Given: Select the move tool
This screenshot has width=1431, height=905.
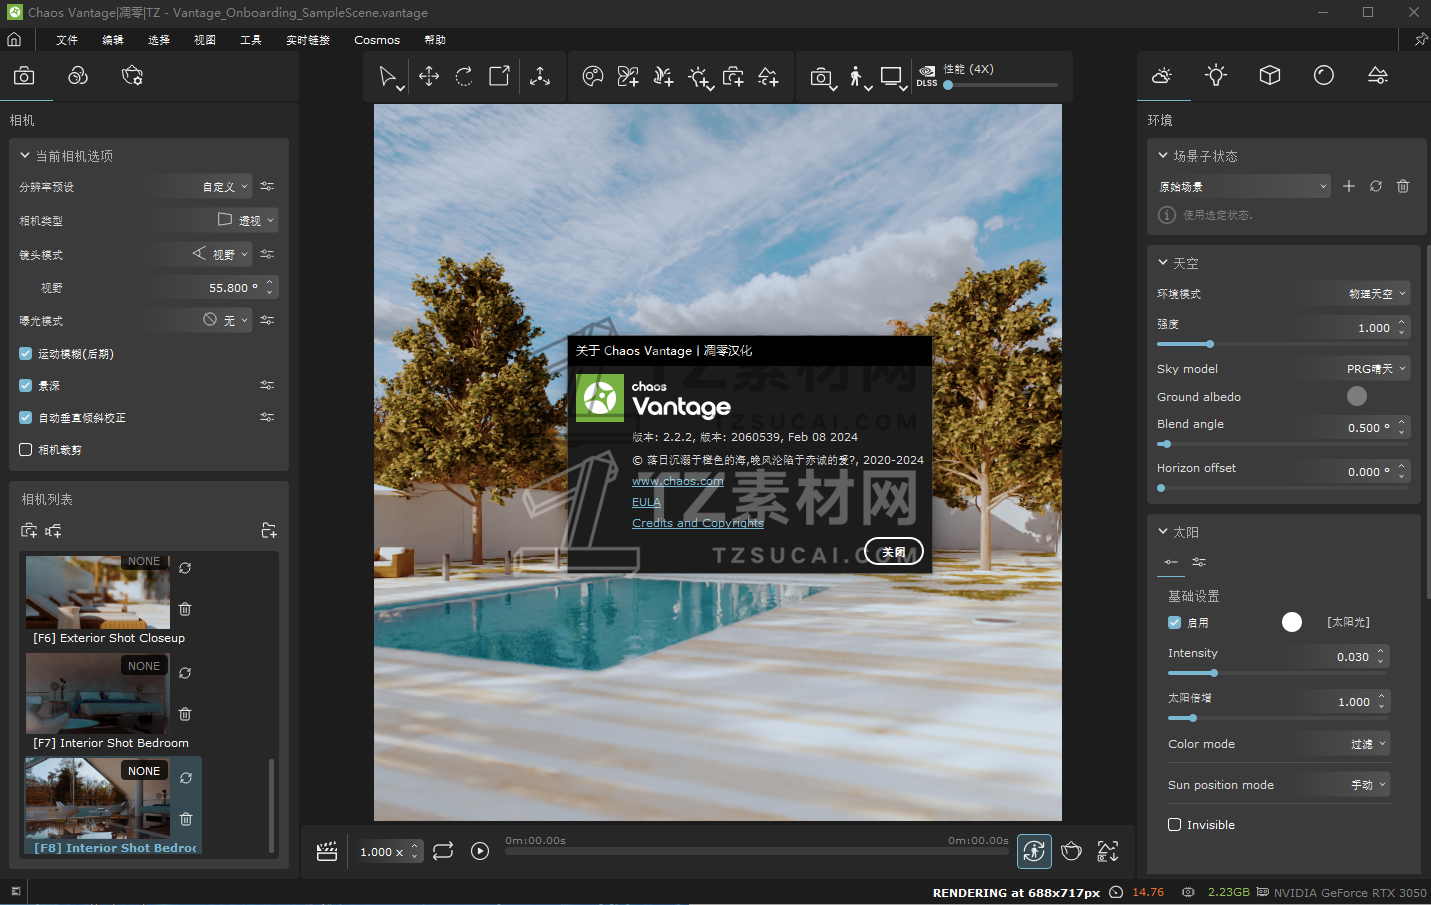Looking at the screenshot, I should point(429,76).
